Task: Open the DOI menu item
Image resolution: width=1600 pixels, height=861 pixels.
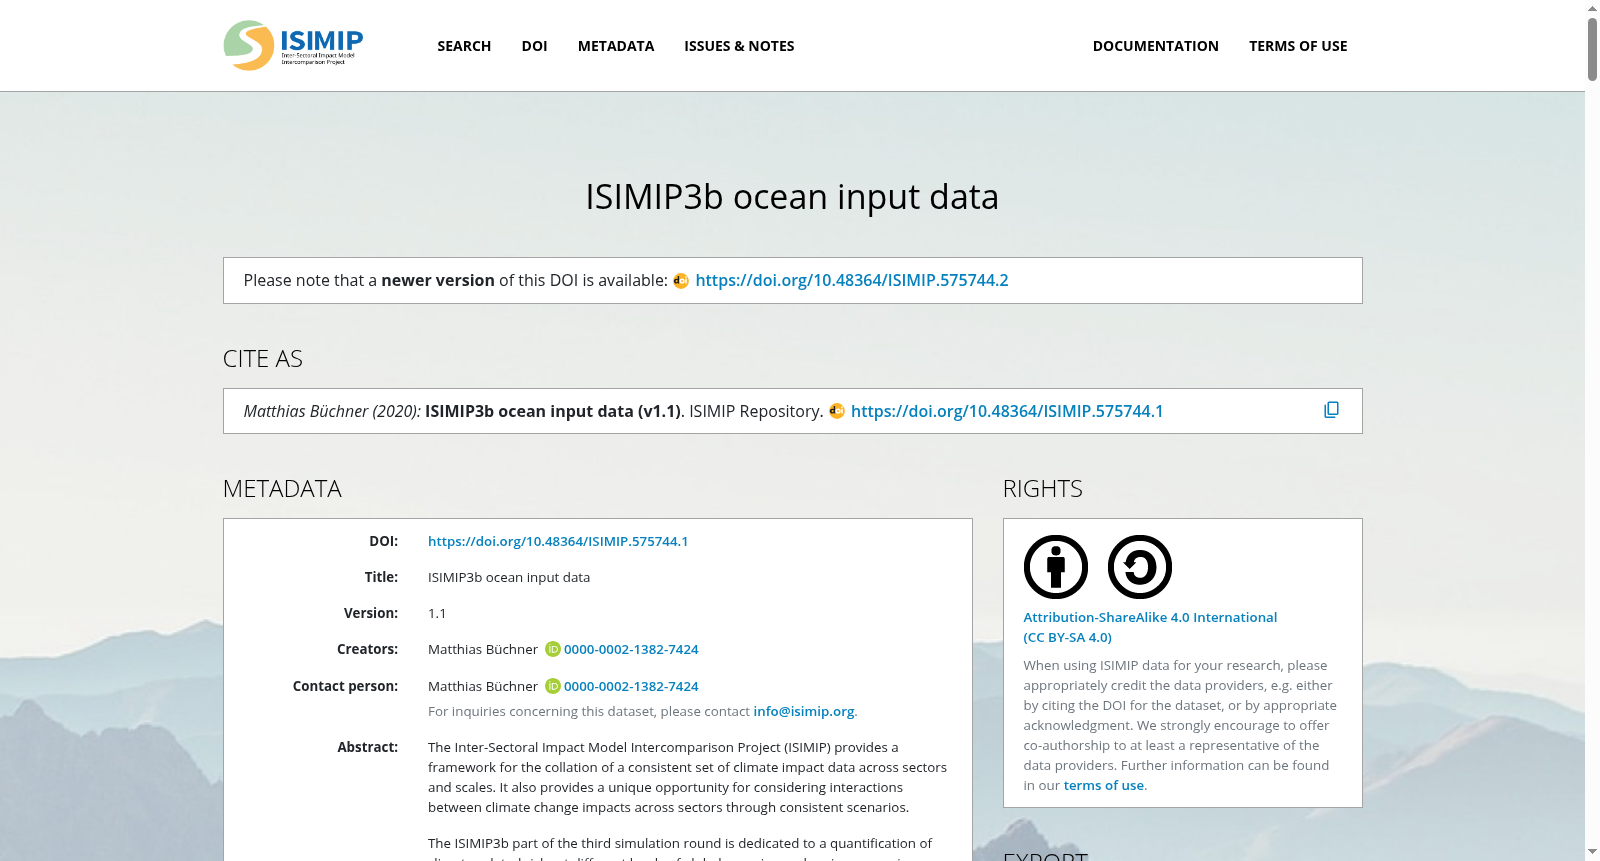Action: [534, 46]
